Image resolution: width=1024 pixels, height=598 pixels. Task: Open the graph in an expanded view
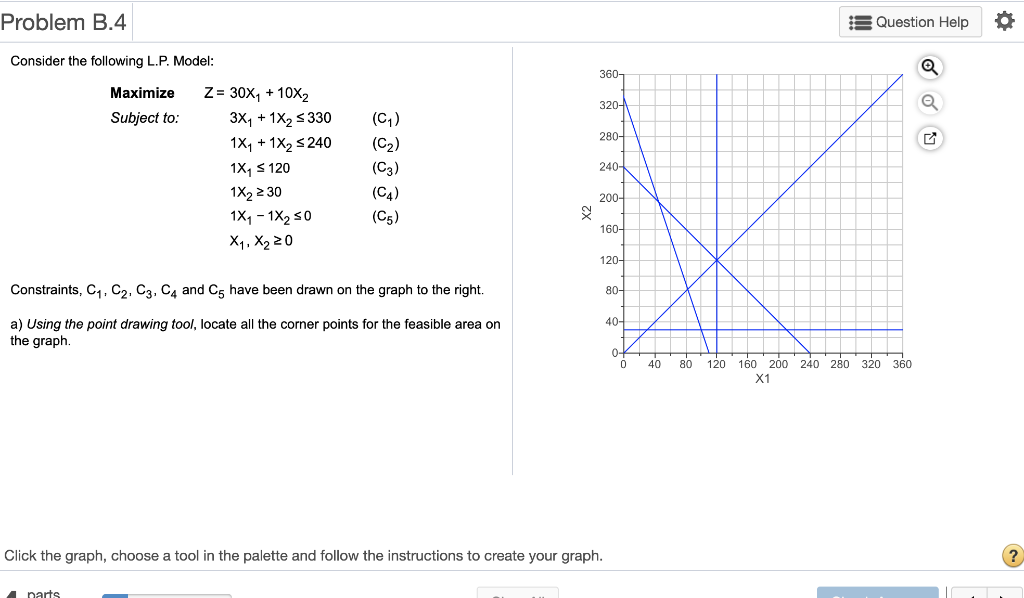pyautogui.click(x=929, y=138)
